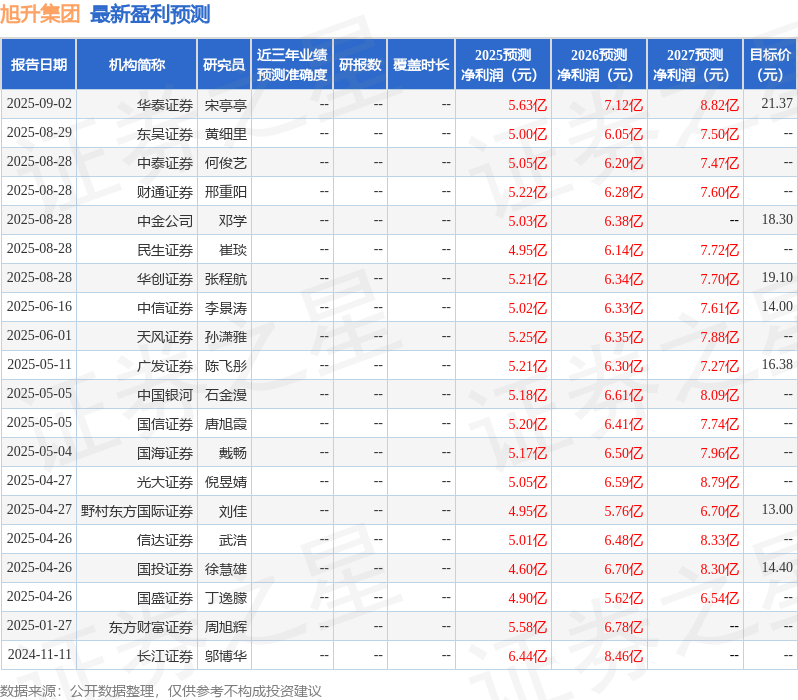This screenshot has width=798, height=700.
Task: Click the 覆盖时长 column header
Action: [x=421, y=65]
